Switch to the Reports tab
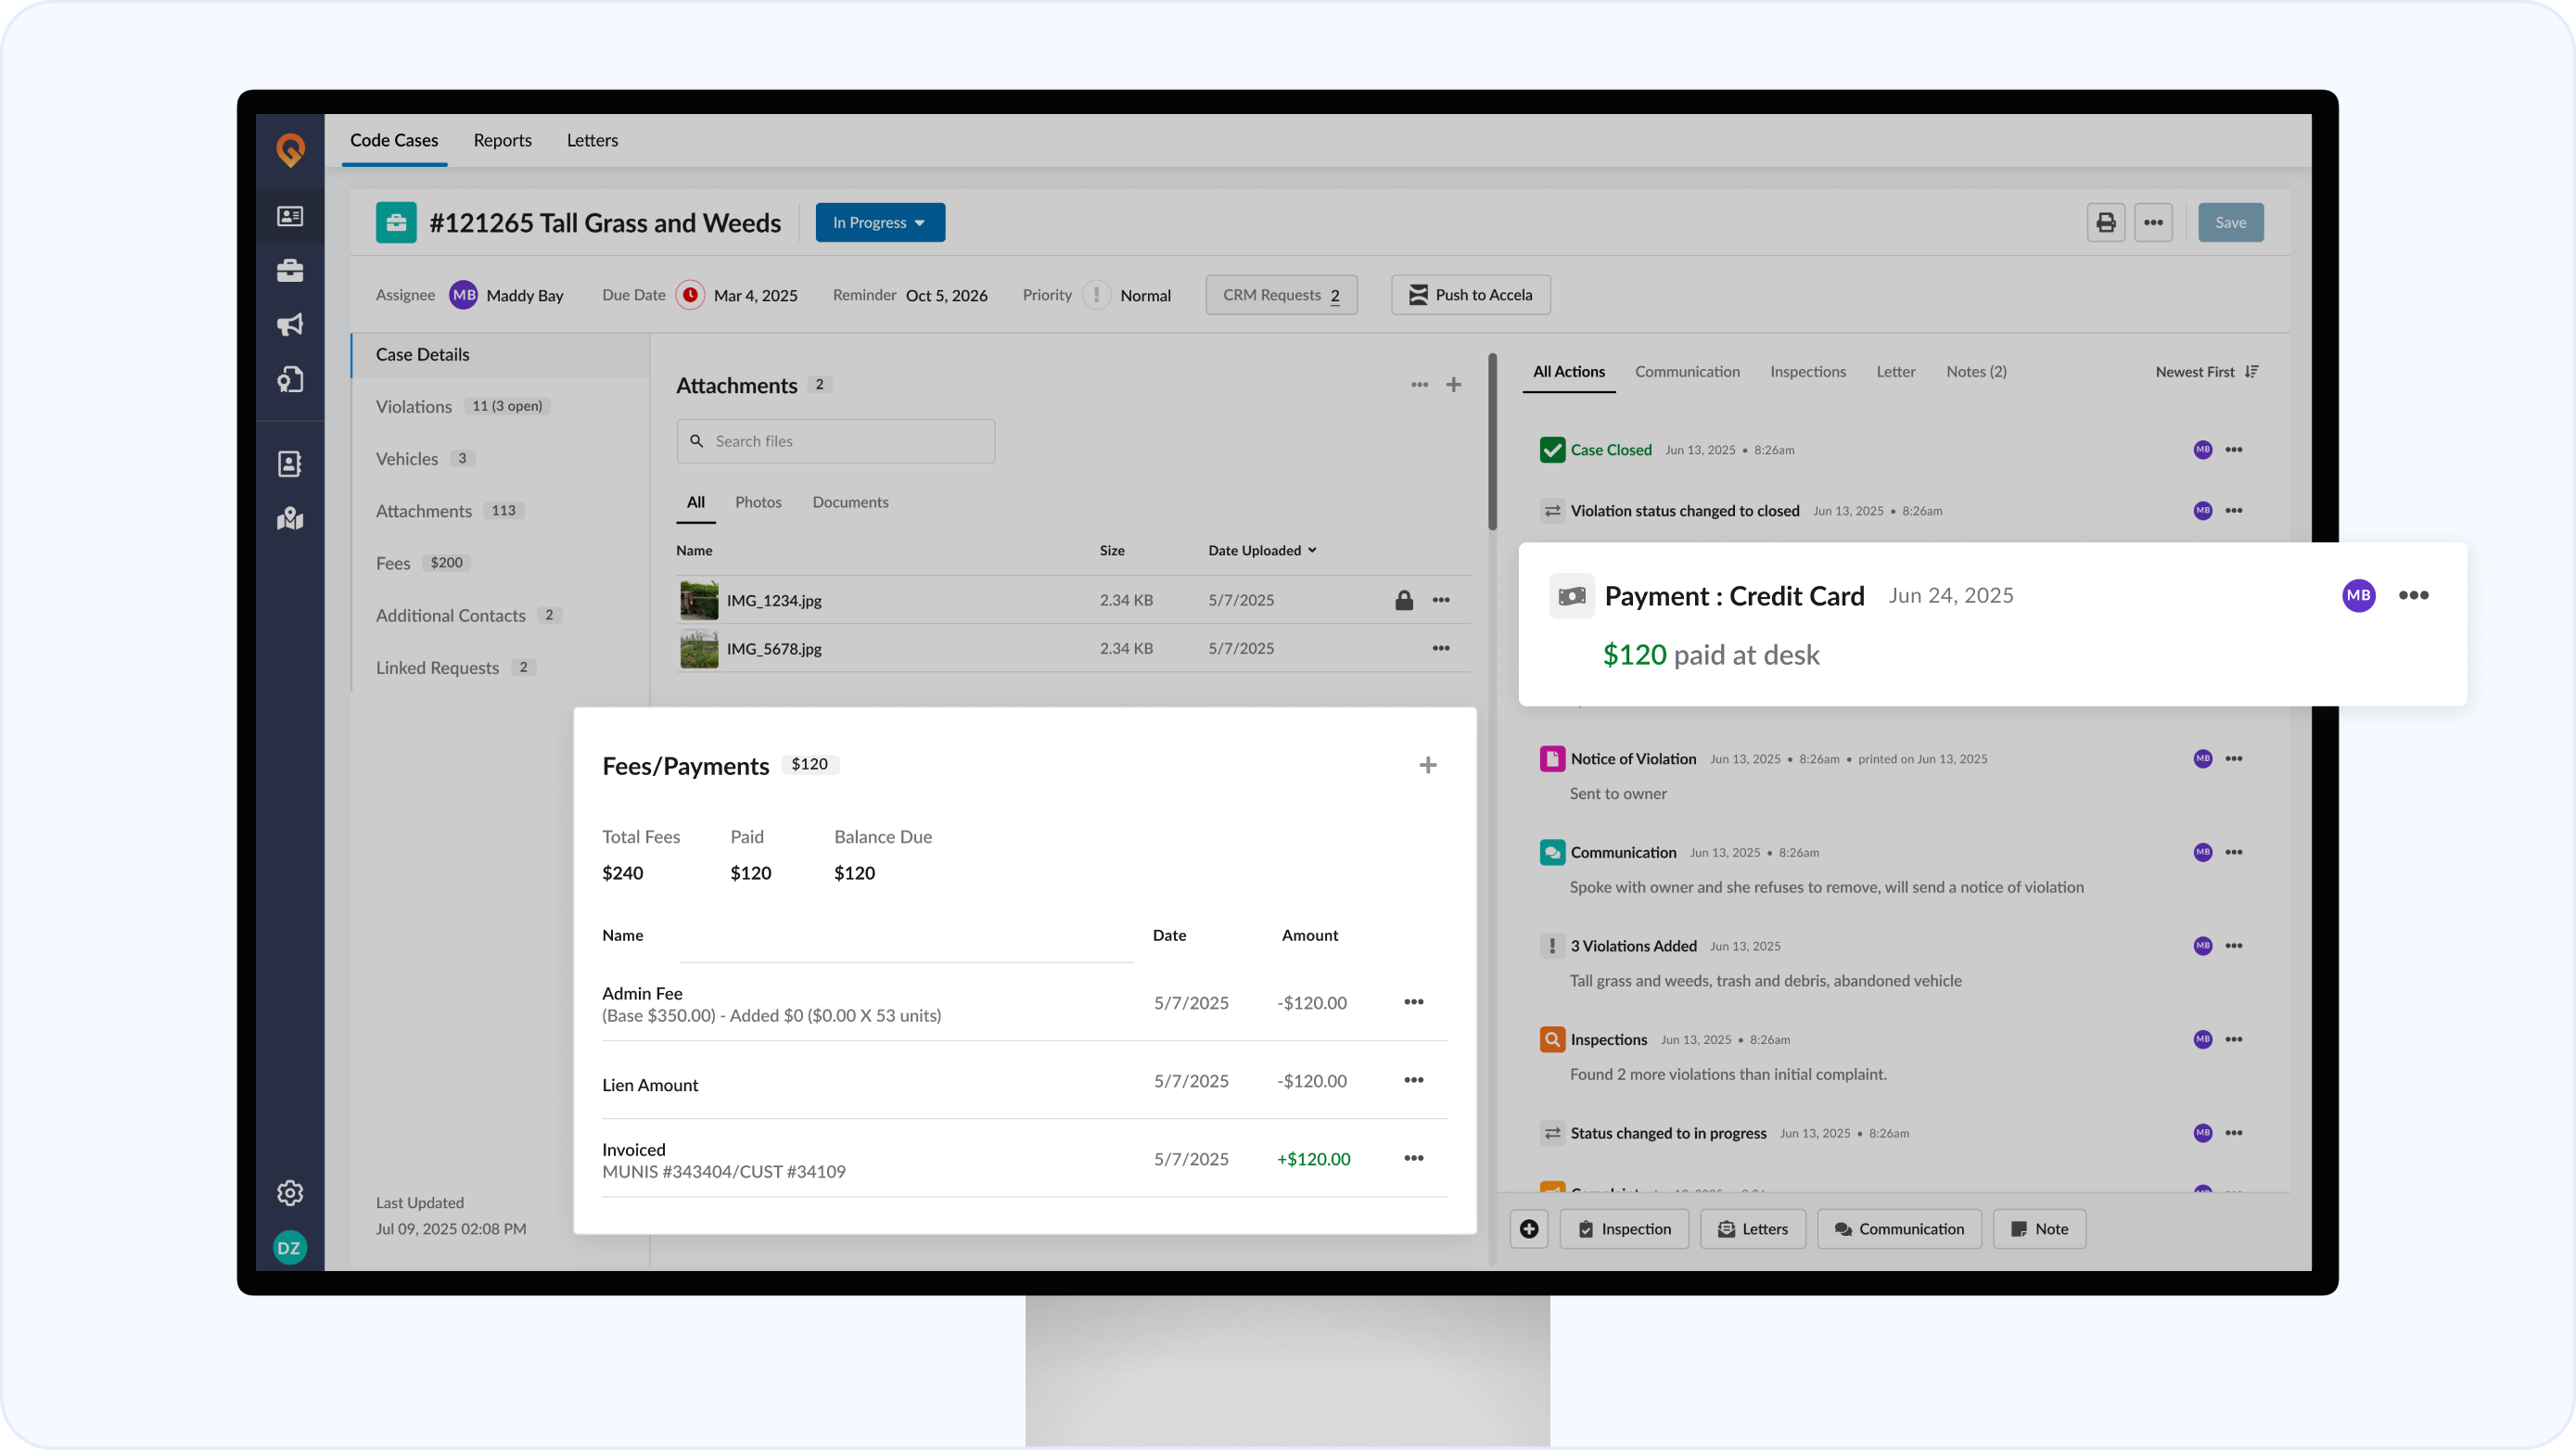The height and width of the screenshot is (1450, 2576). (502, 140)
